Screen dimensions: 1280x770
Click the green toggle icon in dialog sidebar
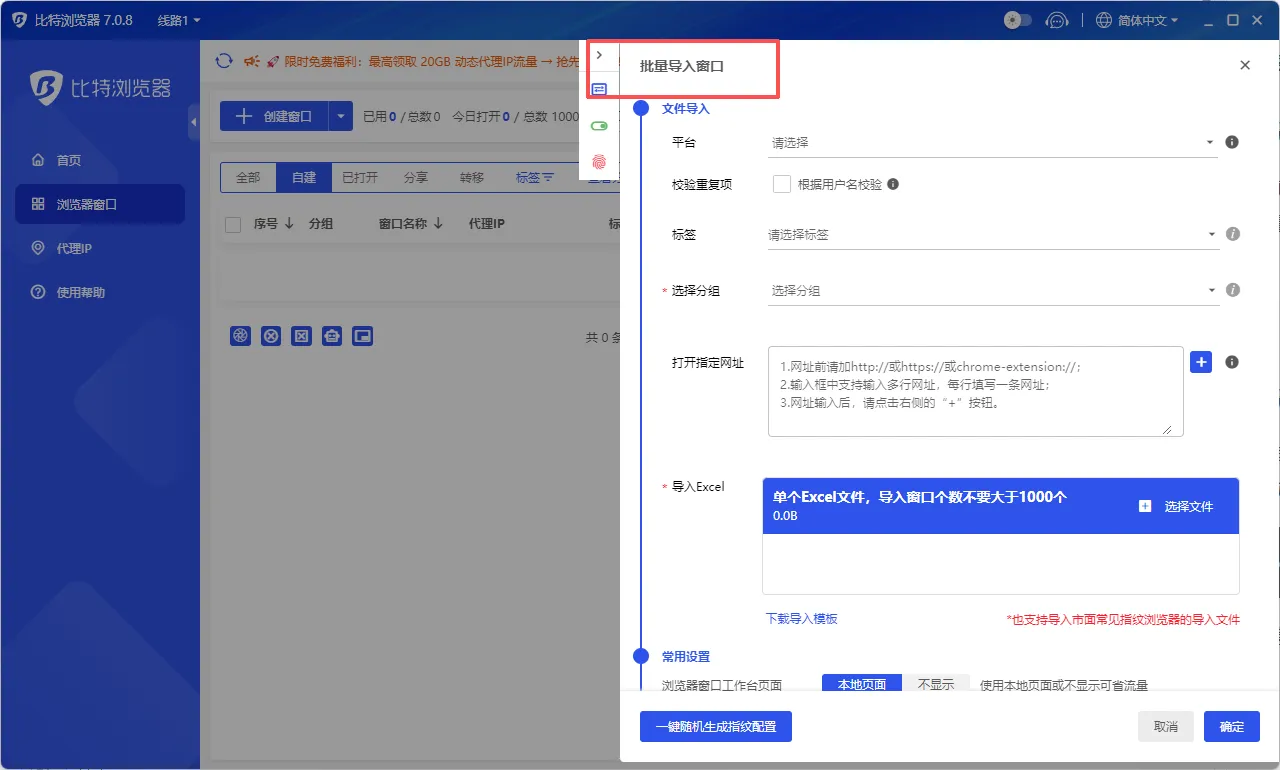[x=599, y=125]
